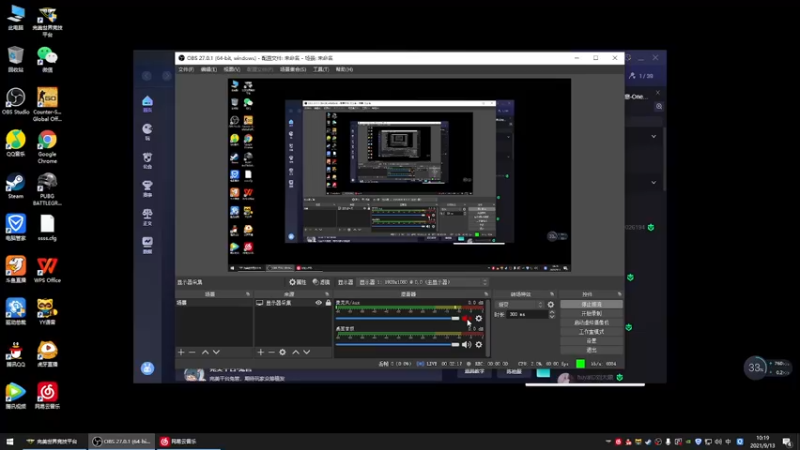Open home icon in platform window sidebar

coord(147,104)
